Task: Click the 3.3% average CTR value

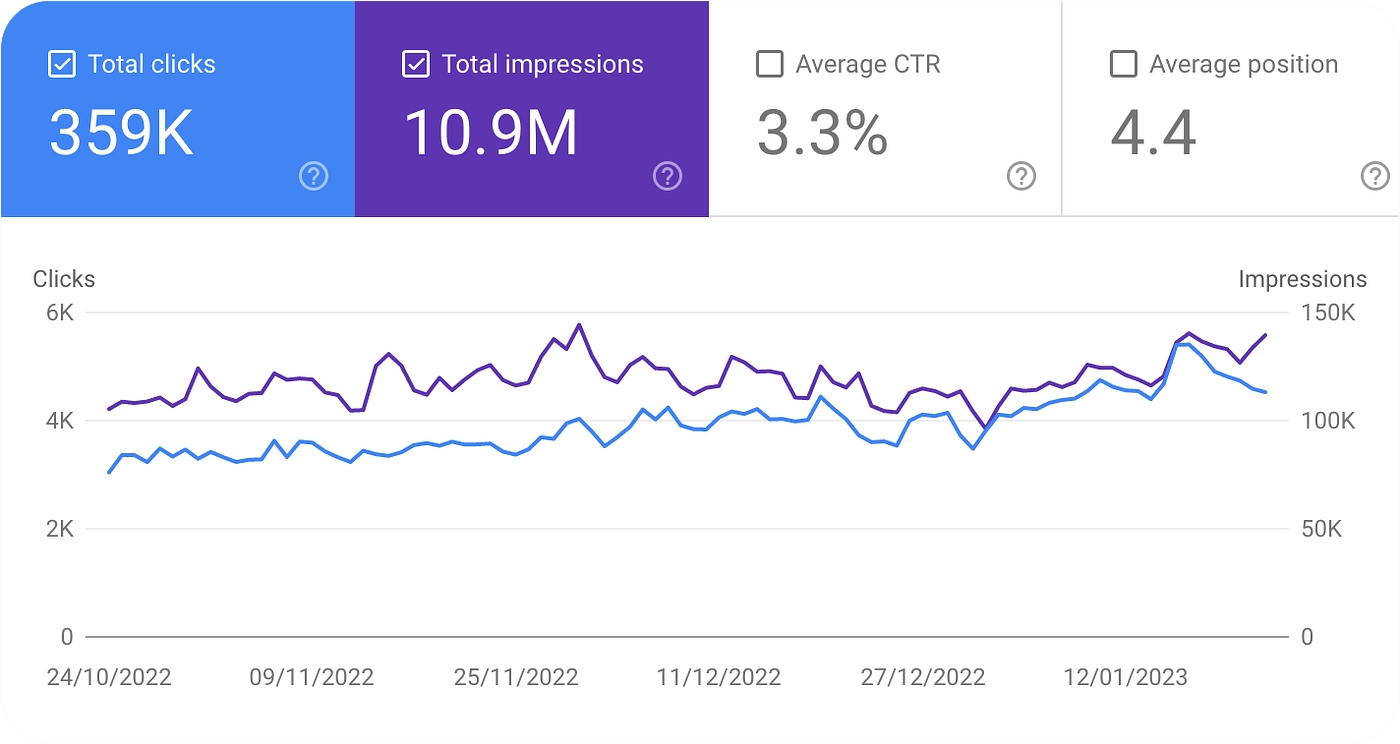Action: [x=822, y=133]
